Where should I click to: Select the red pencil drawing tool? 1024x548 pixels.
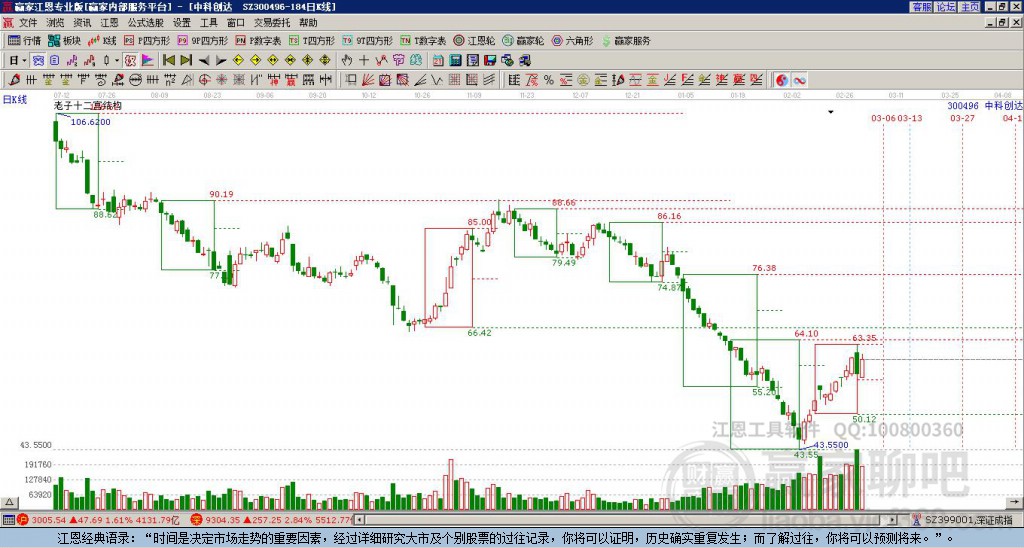point(14,80)
